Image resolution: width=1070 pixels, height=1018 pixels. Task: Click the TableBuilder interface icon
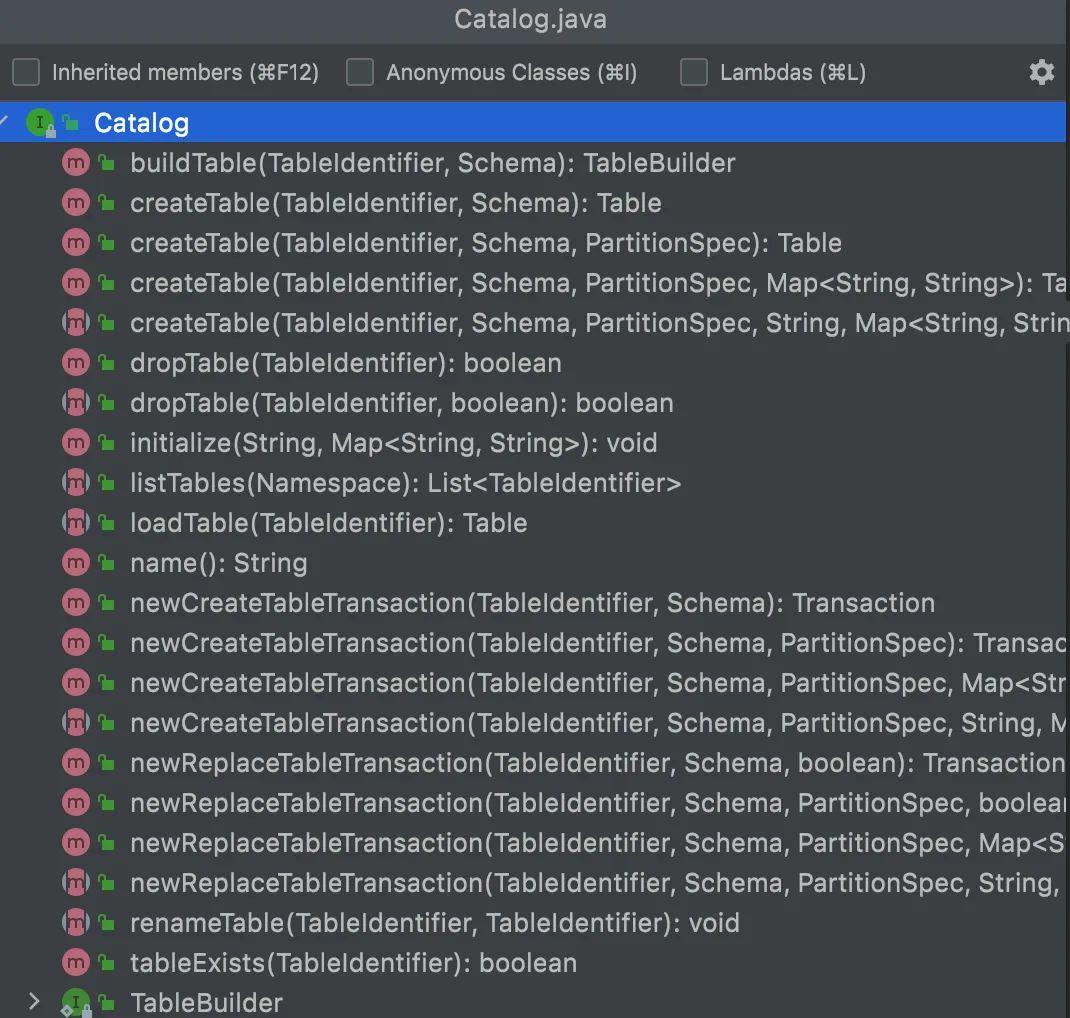click(x=76, y=1002)
